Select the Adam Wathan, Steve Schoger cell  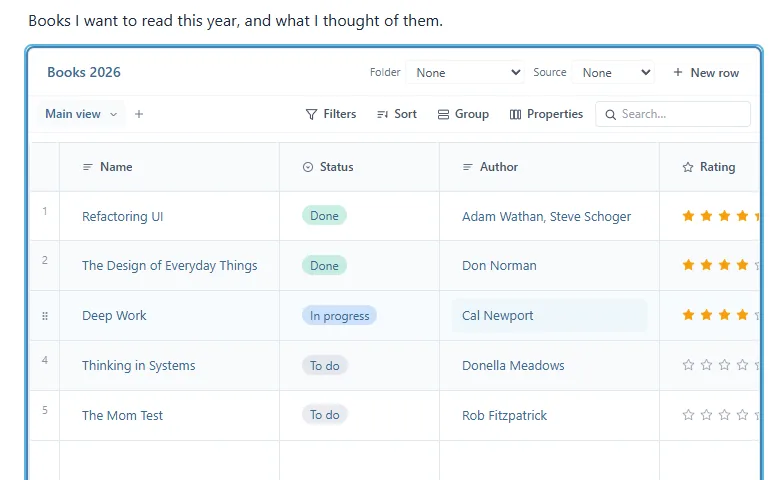(549, 216)
